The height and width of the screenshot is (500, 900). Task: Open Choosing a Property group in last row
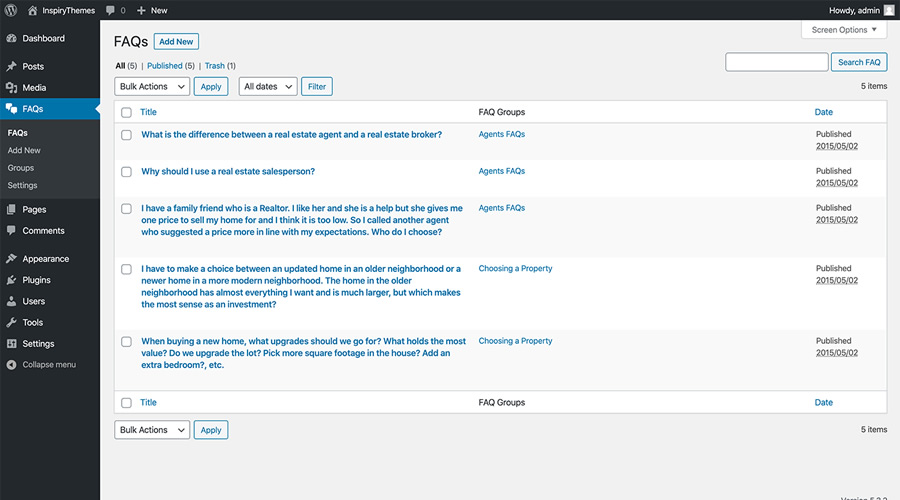(x=515, y=341)
